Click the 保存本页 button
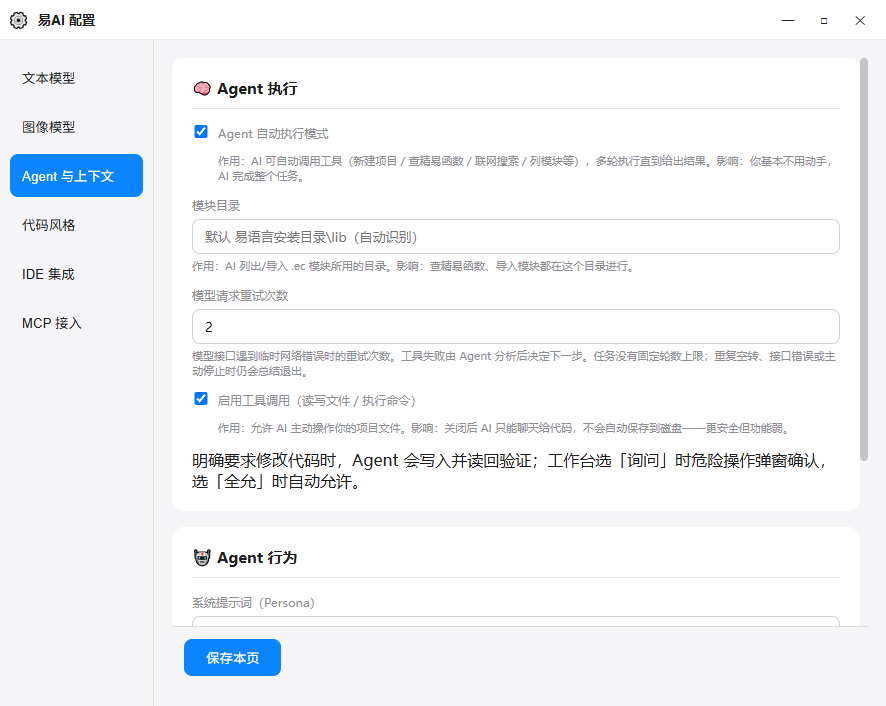886x706 pixels. (232, 657)
